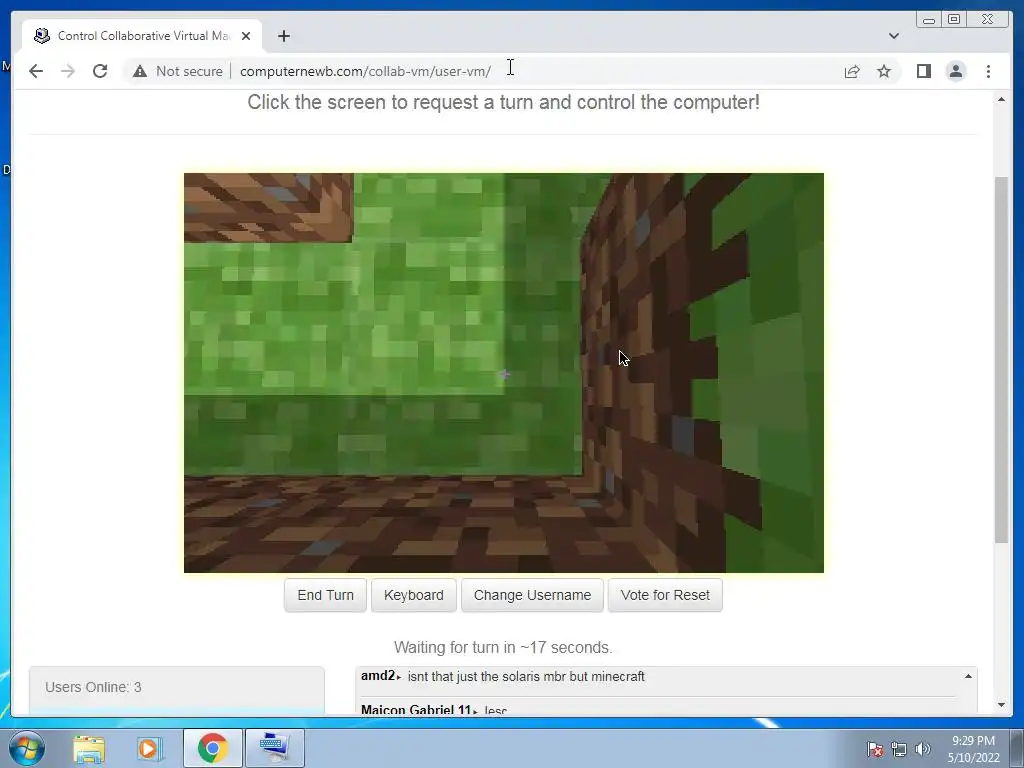Click the site favicon on the tab
This screenshot has width=1024, height=768.
(42, 36)
